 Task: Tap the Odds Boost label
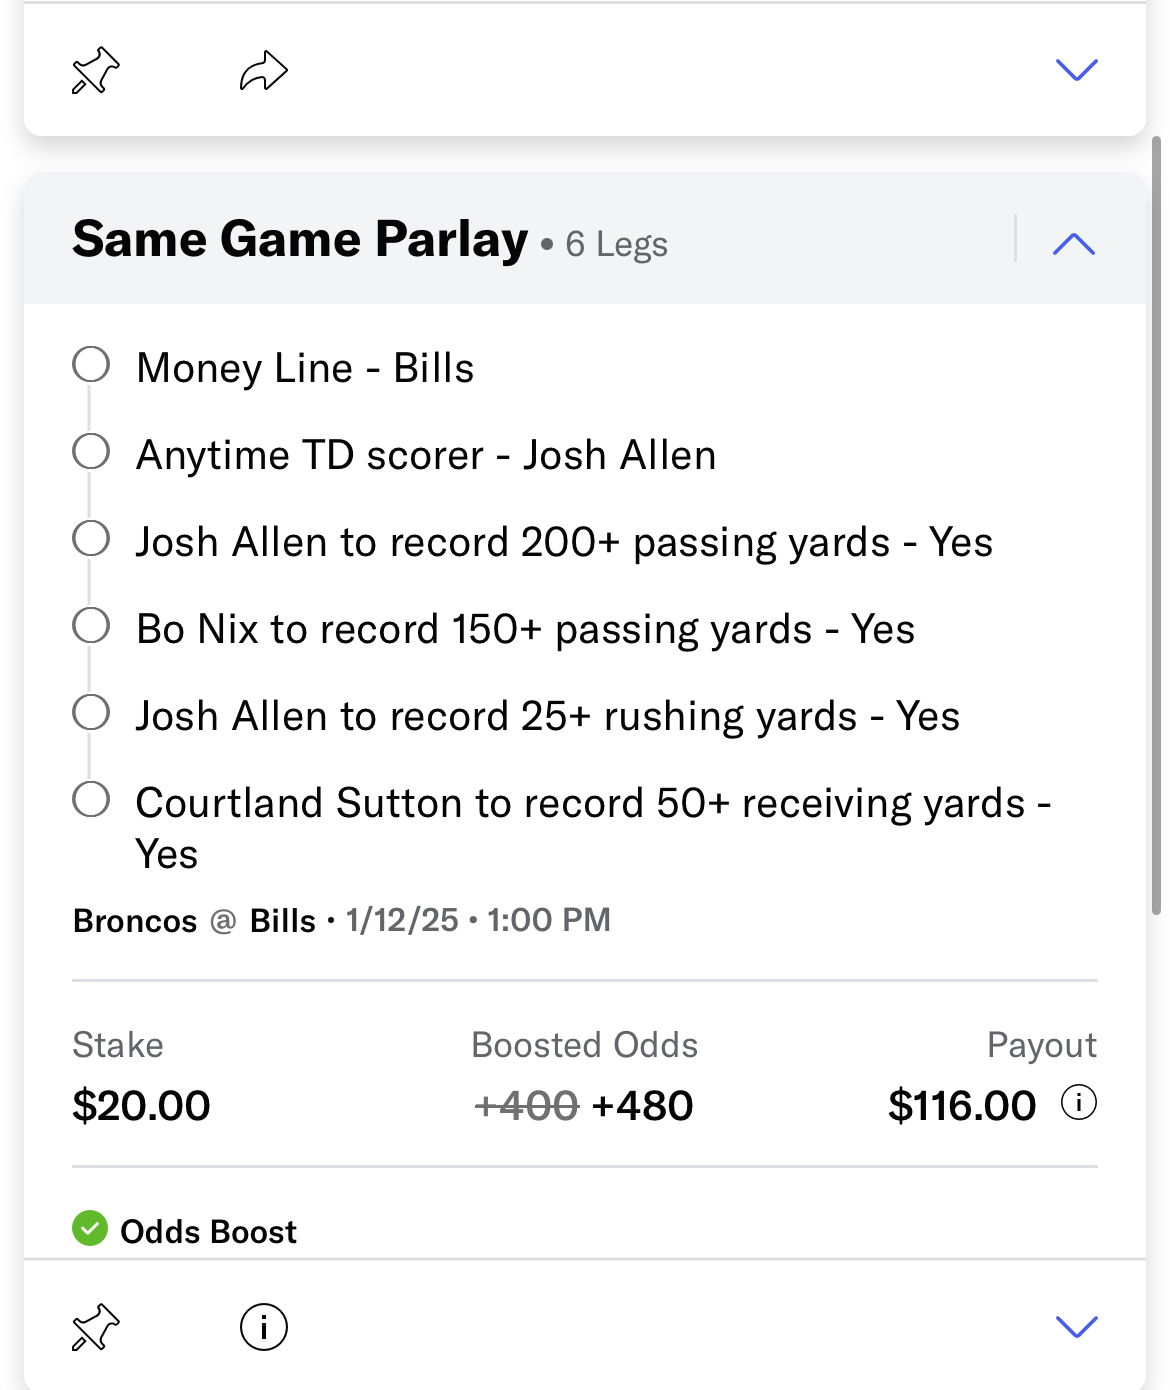[208, 1231]
